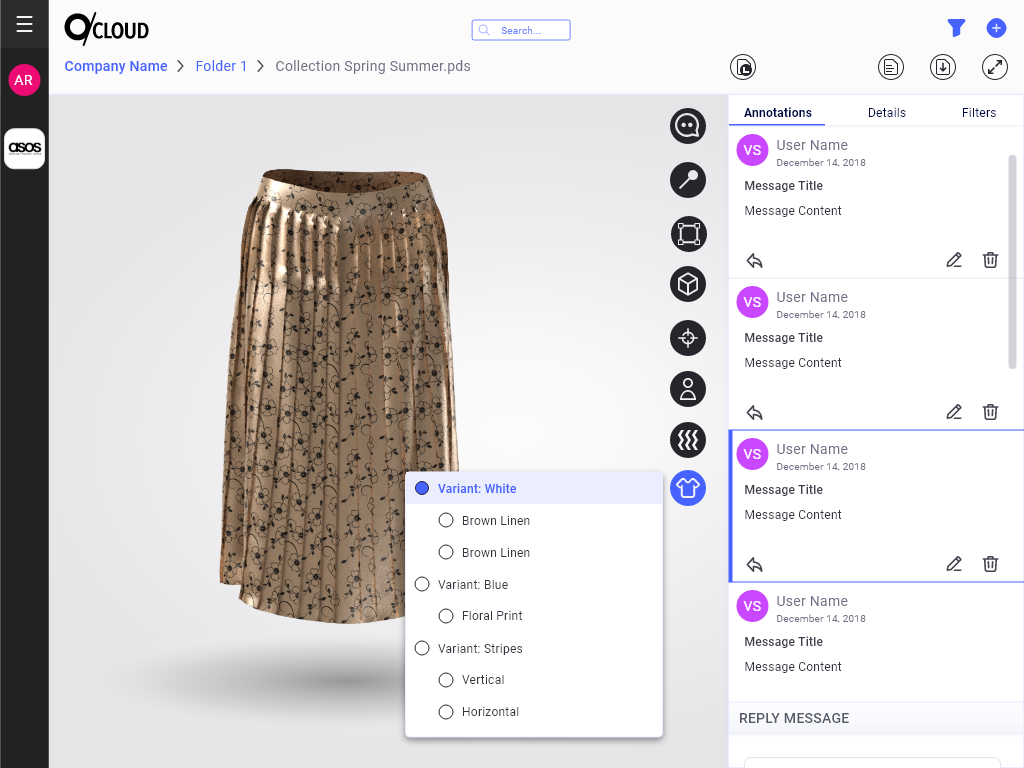Click the annotations panel scrollbar
The width and height of the screenshot is (1024, 768).
pos(1012,260)
